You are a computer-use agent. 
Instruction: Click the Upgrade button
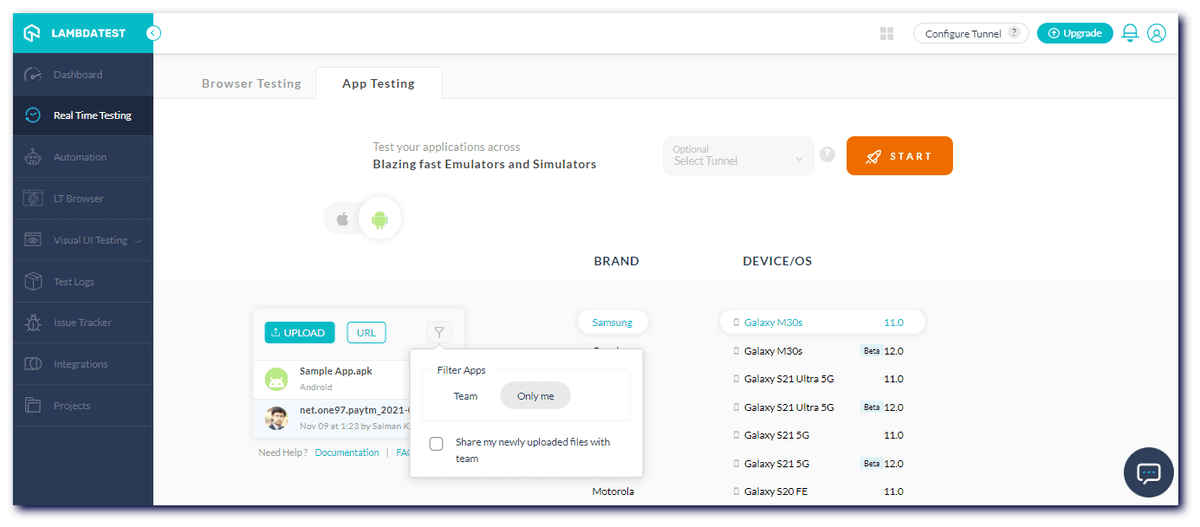[1075, 33]
